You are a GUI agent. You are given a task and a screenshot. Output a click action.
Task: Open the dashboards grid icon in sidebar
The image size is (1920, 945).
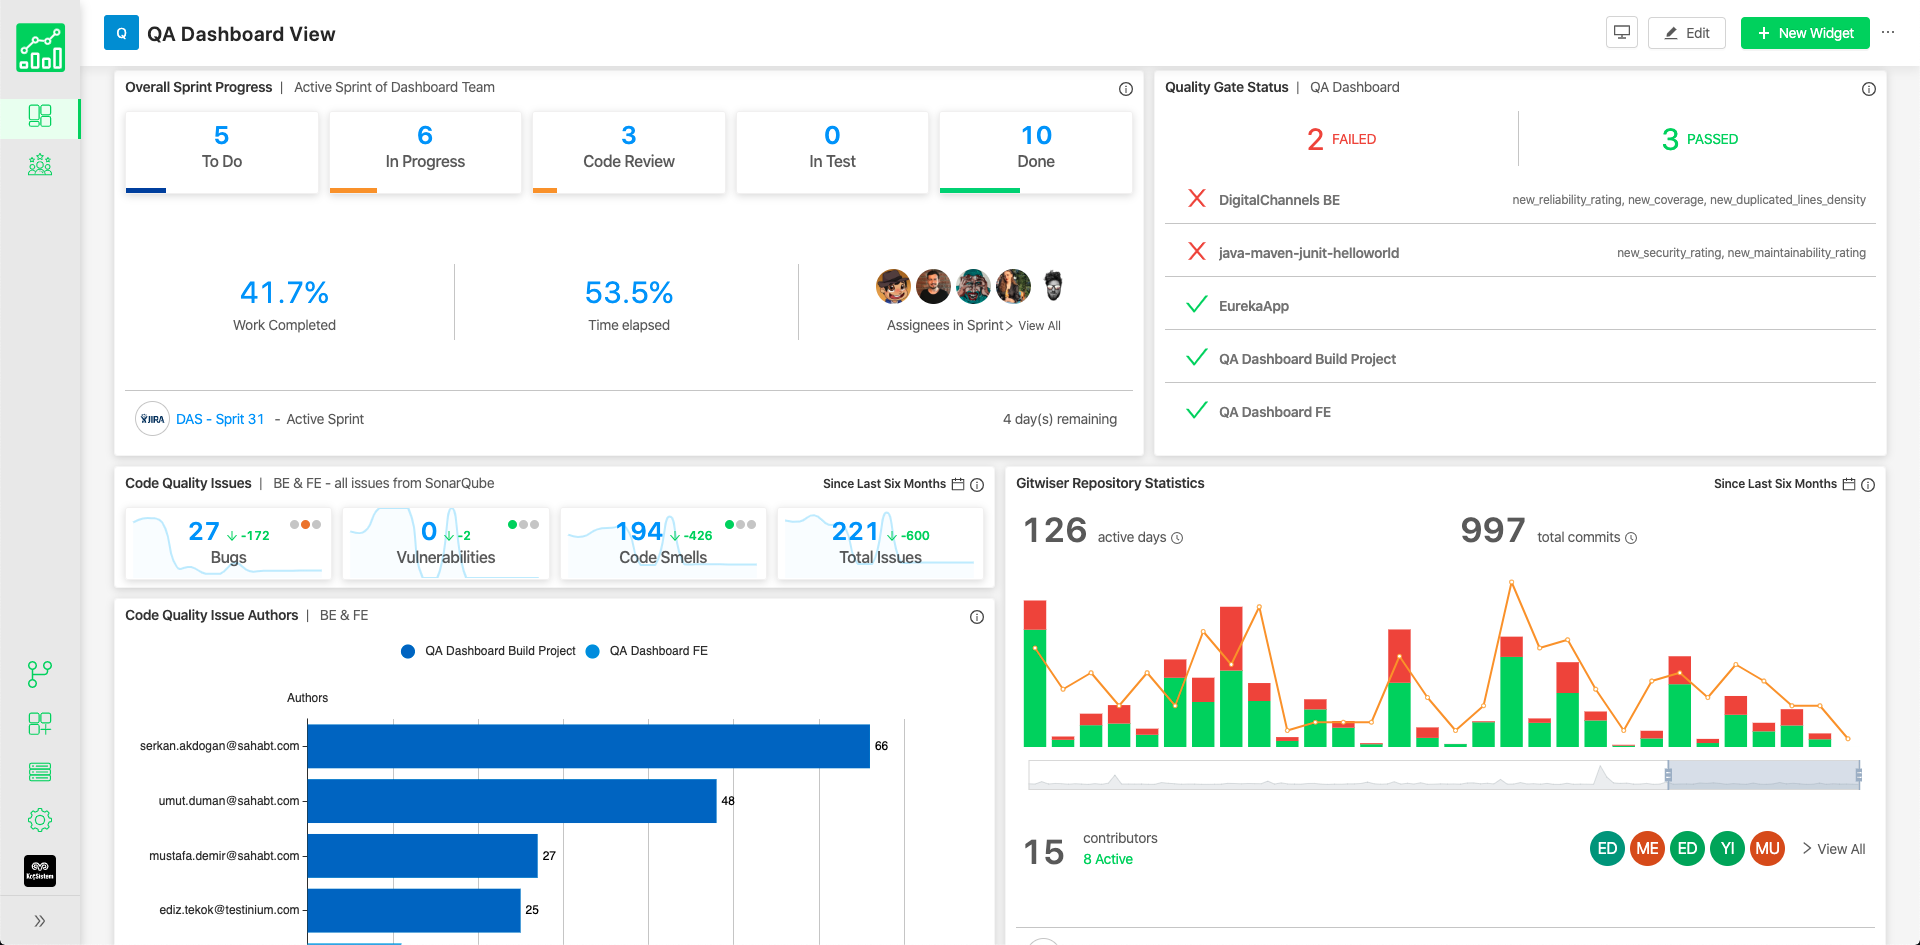pyautogui.click(x=40, y=116)
